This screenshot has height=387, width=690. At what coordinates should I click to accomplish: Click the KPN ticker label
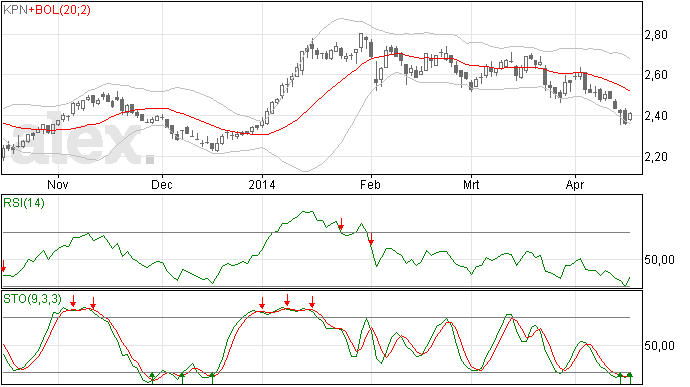point(15,10)
